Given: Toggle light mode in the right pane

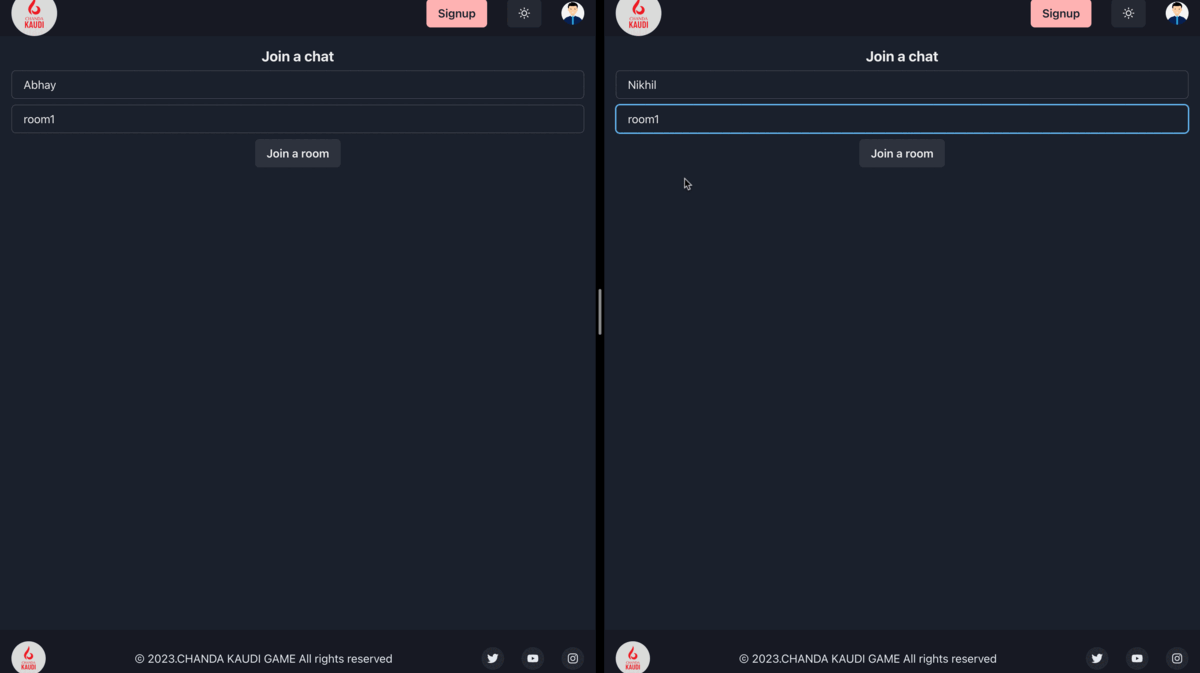Looking at the screenshot, I should 1128,14.
